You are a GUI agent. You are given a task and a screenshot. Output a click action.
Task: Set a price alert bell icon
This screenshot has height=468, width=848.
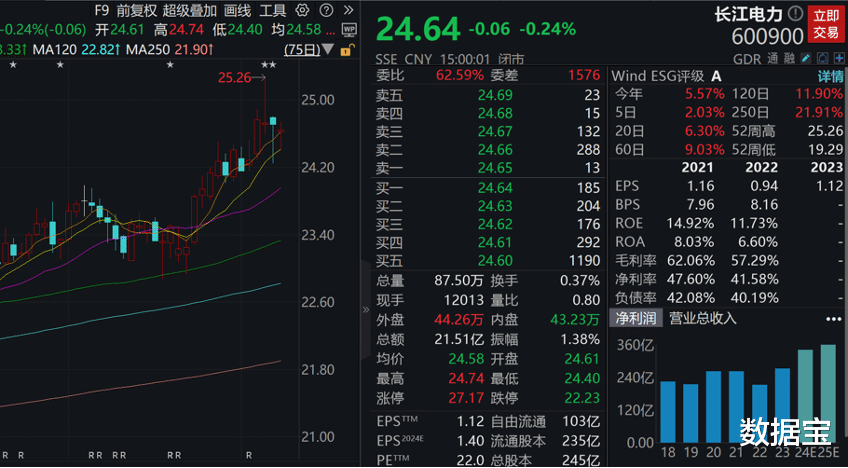[823, 58]
